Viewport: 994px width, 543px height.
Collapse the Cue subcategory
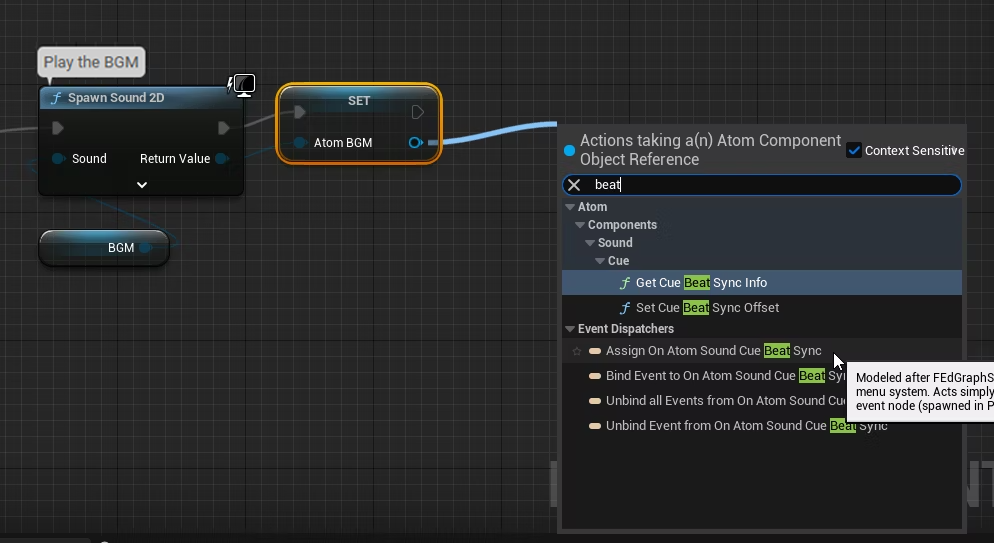coord(598,261)
